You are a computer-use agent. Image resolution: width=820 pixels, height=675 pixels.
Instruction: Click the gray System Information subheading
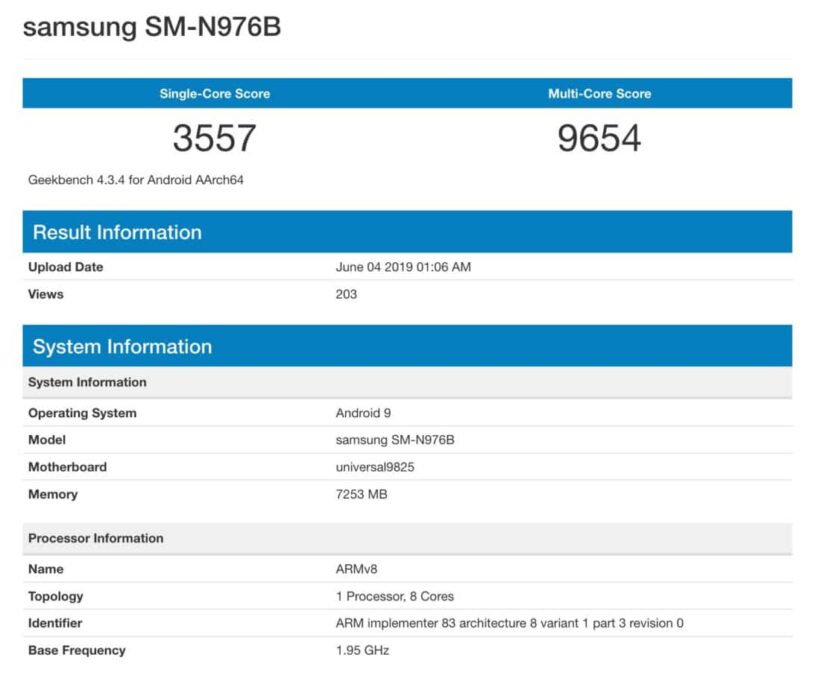[x=87, y=382]
